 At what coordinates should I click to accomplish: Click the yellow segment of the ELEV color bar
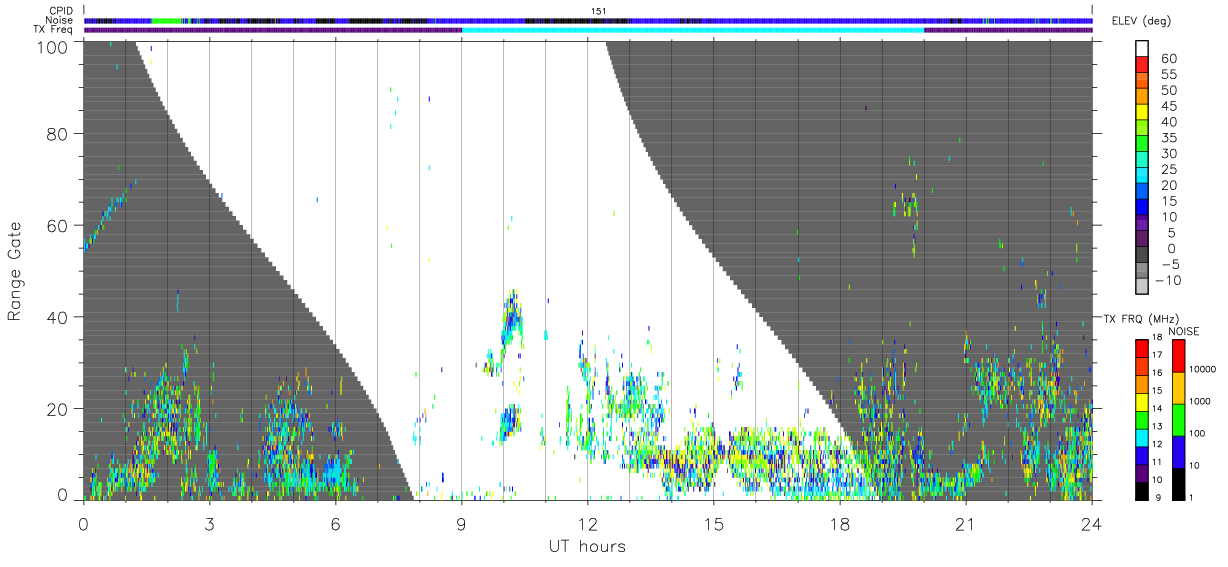pos(1142,113)
